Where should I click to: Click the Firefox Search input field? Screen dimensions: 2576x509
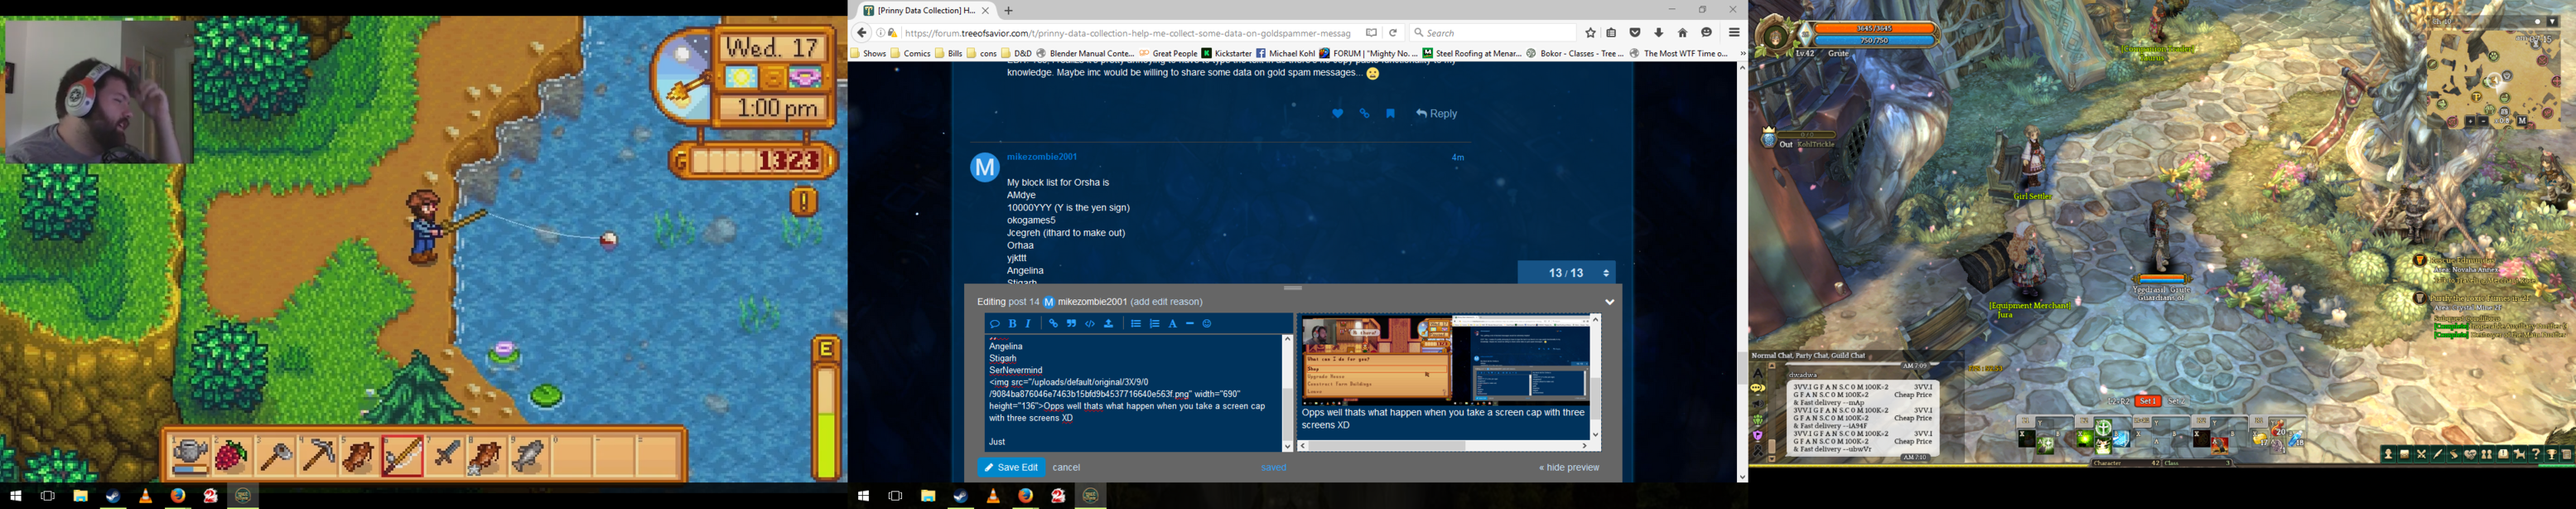pos(1497,33)
